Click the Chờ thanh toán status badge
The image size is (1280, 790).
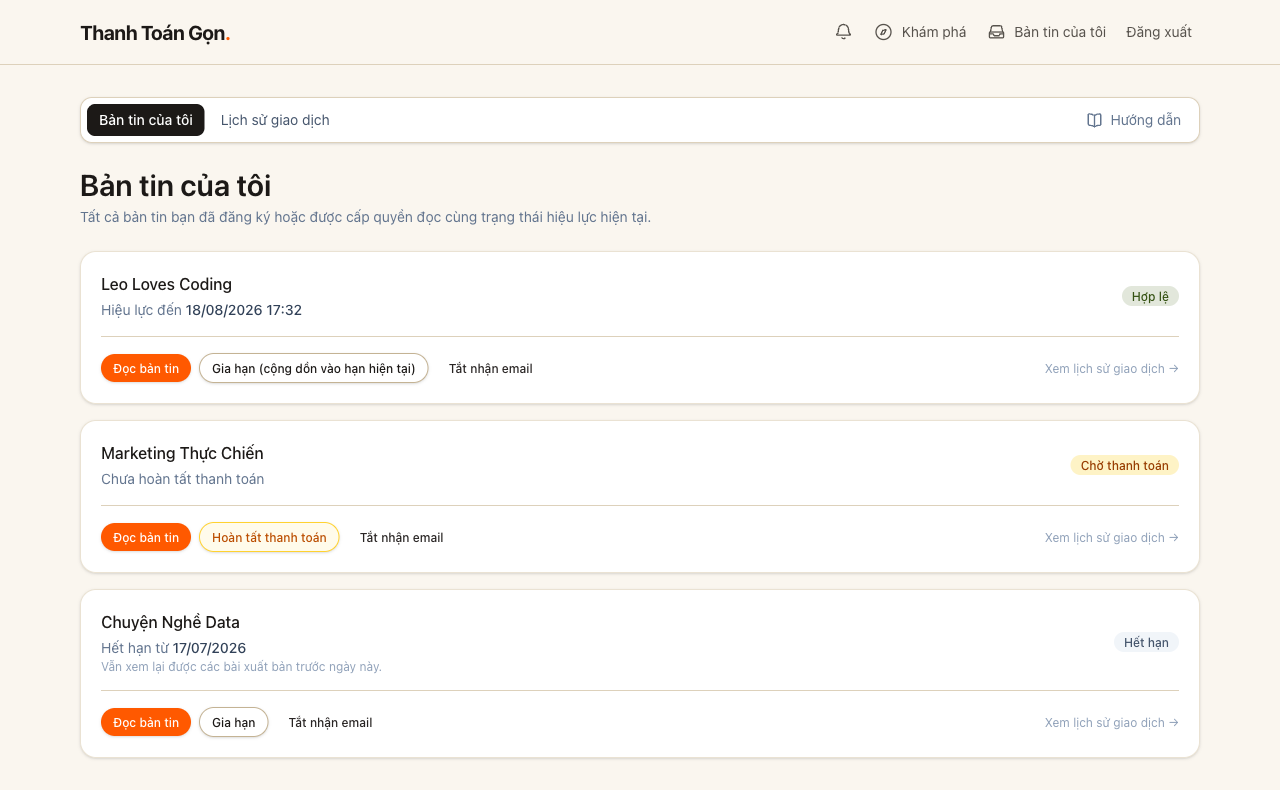(1124, 465)
